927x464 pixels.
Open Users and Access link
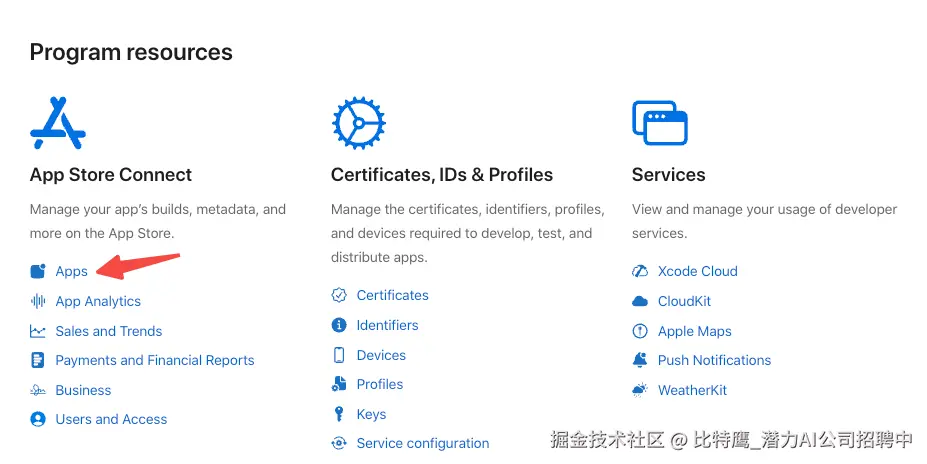point(111,419)
